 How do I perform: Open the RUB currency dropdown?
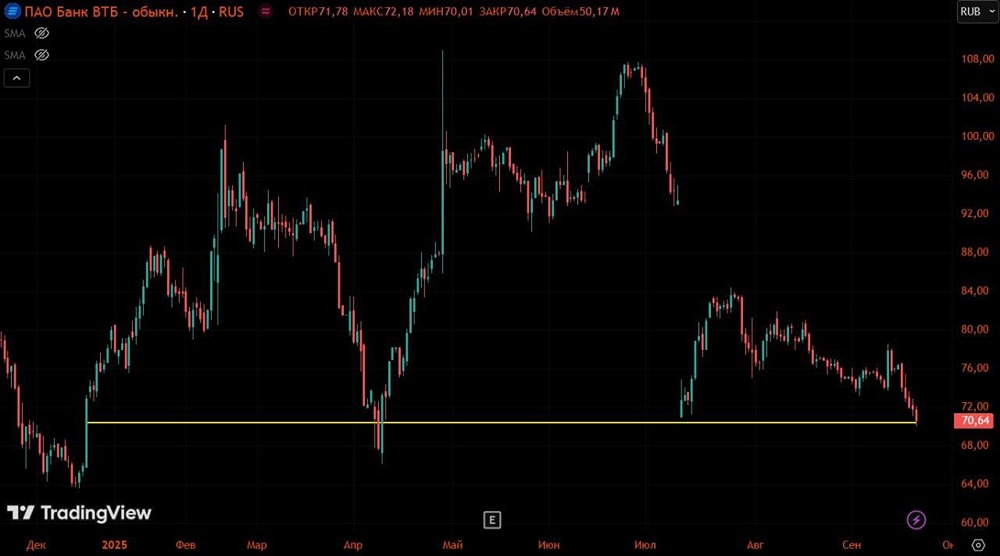976,11
